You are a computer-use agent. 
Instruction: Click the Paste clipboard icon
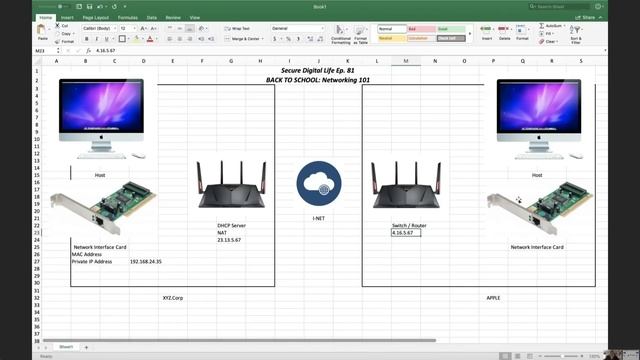(x=41, y=29)
